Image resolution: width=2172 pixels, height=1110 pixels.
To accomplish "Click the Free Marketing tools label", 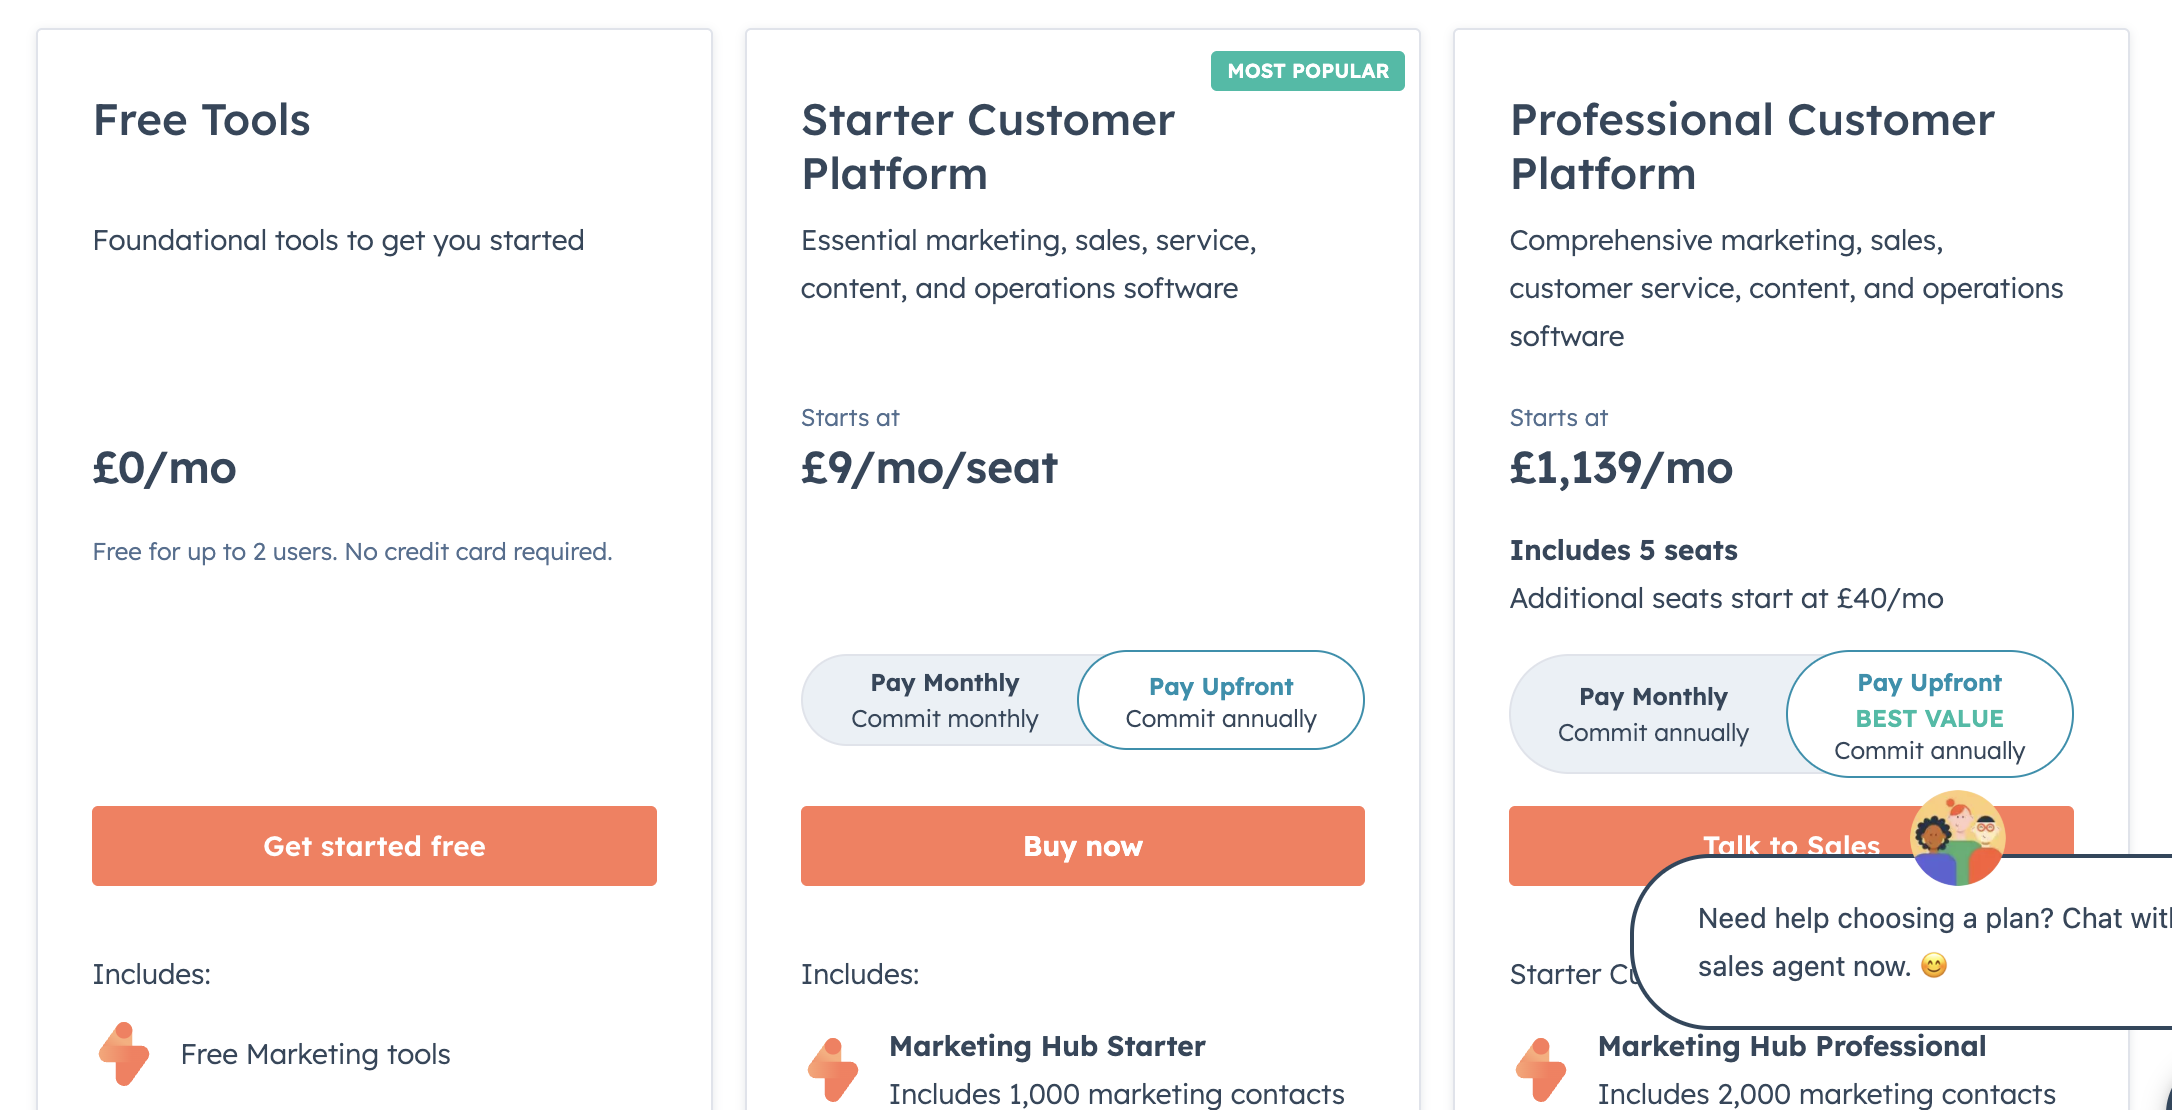I will tap(315, 1054).
